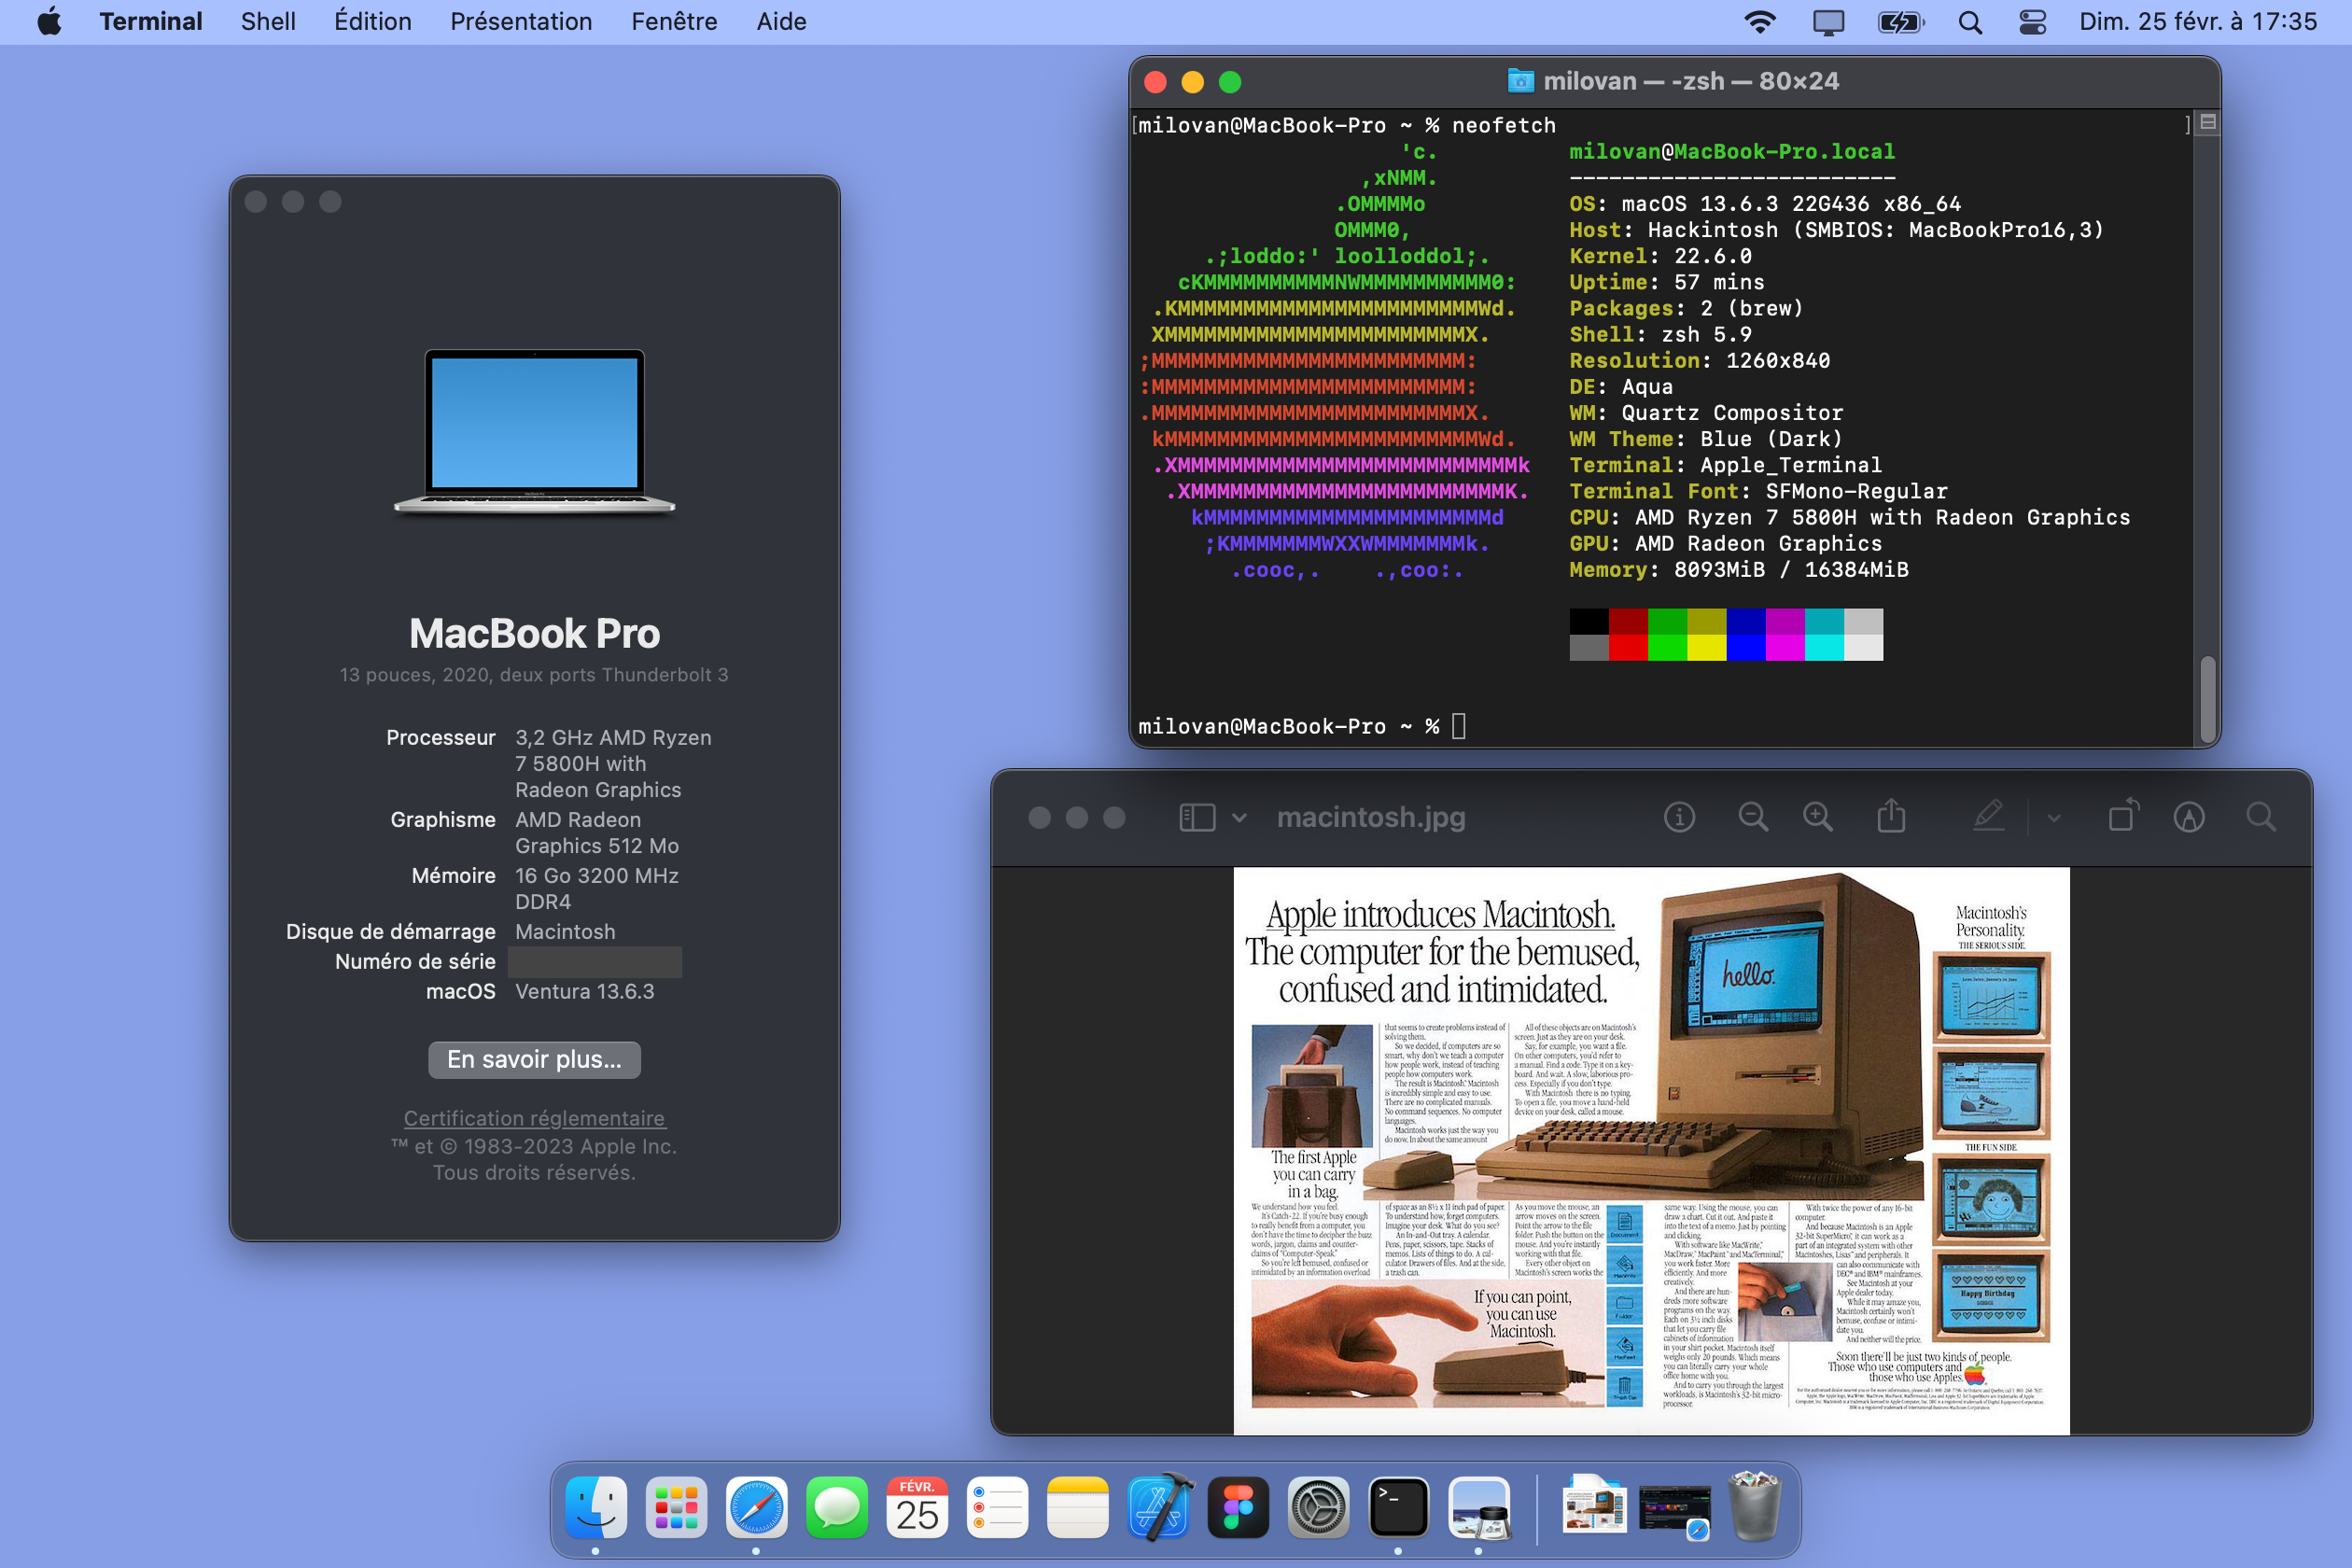2352x1568 pixels.
Task: Open the Share icon in Preview
Action: (1890, 817)
